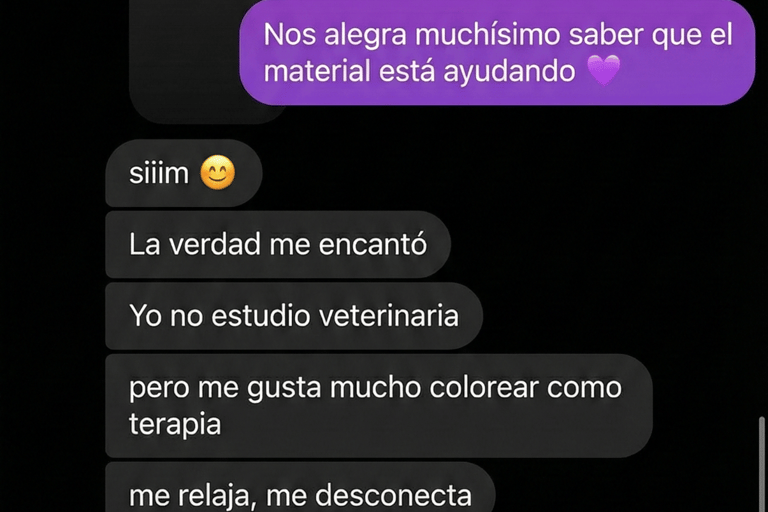
Task: Tap the smiling face emoji
Action: pyautogui.click(x=217, y=172)
